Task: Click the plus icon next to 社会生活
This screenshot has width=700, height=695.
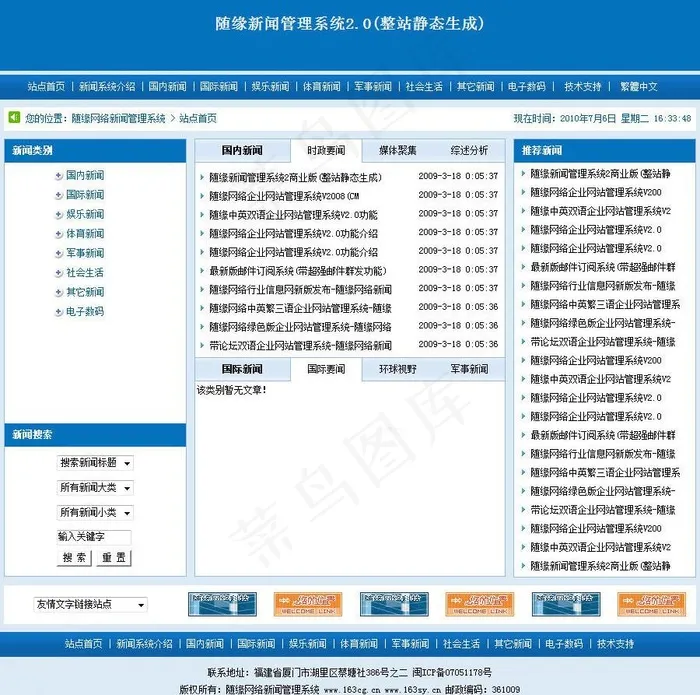Action: coord(59,273)
